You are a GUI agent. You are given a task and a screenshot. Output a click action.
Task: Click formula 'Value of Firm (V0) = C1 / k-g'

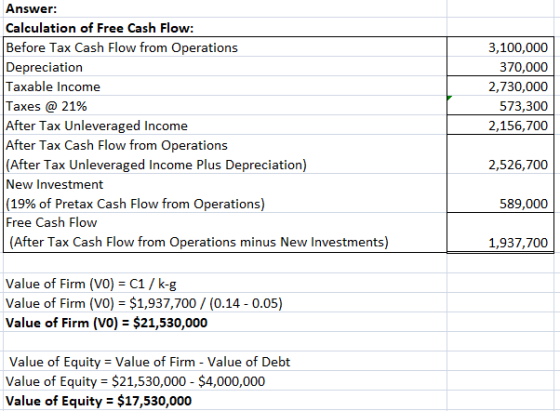click(x=91, y=284)
